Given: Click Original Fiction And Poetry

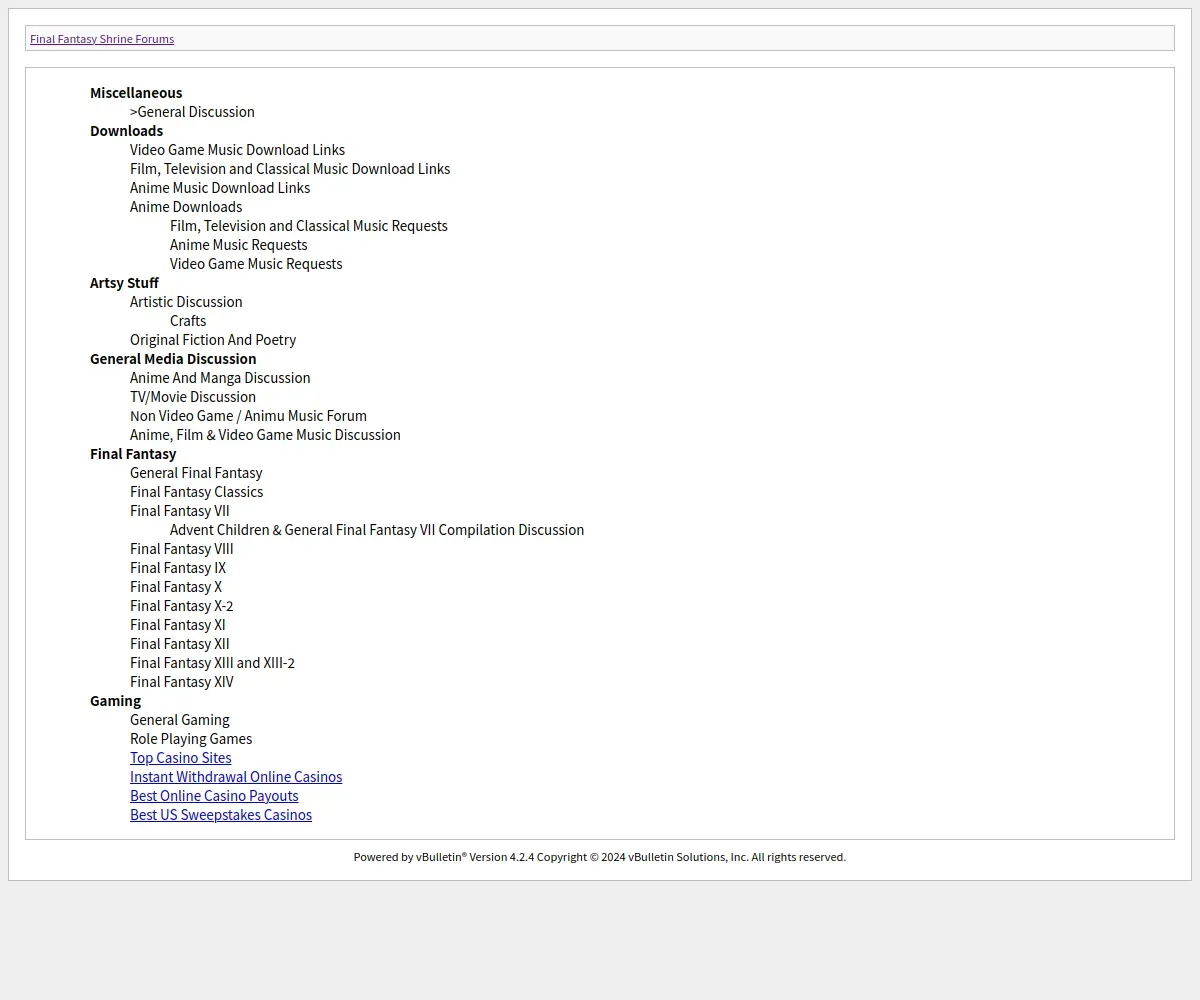Looking at the screenshot, I should click(x=213, y=340).
